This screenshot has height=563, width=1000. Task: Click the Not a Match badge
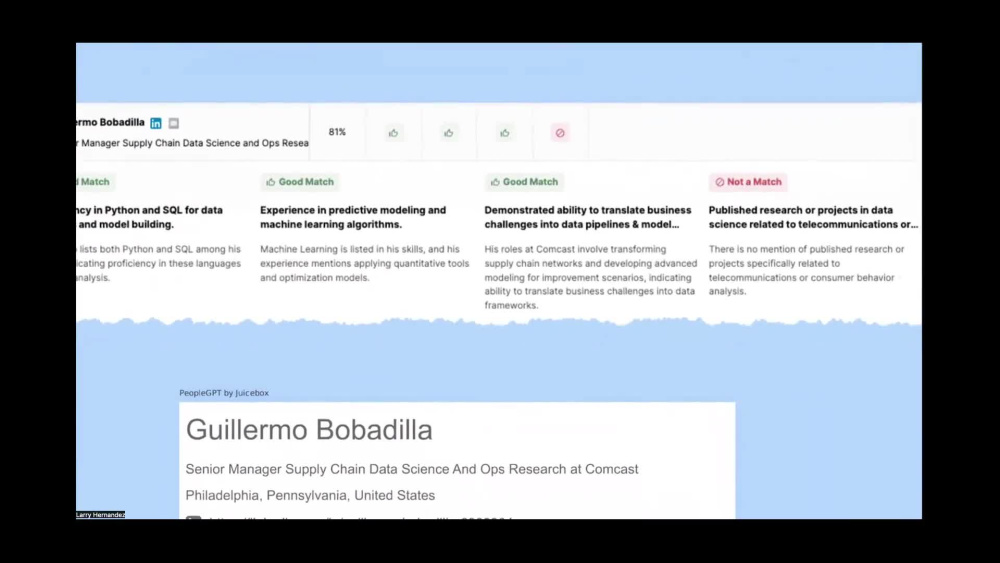(748, 182)
